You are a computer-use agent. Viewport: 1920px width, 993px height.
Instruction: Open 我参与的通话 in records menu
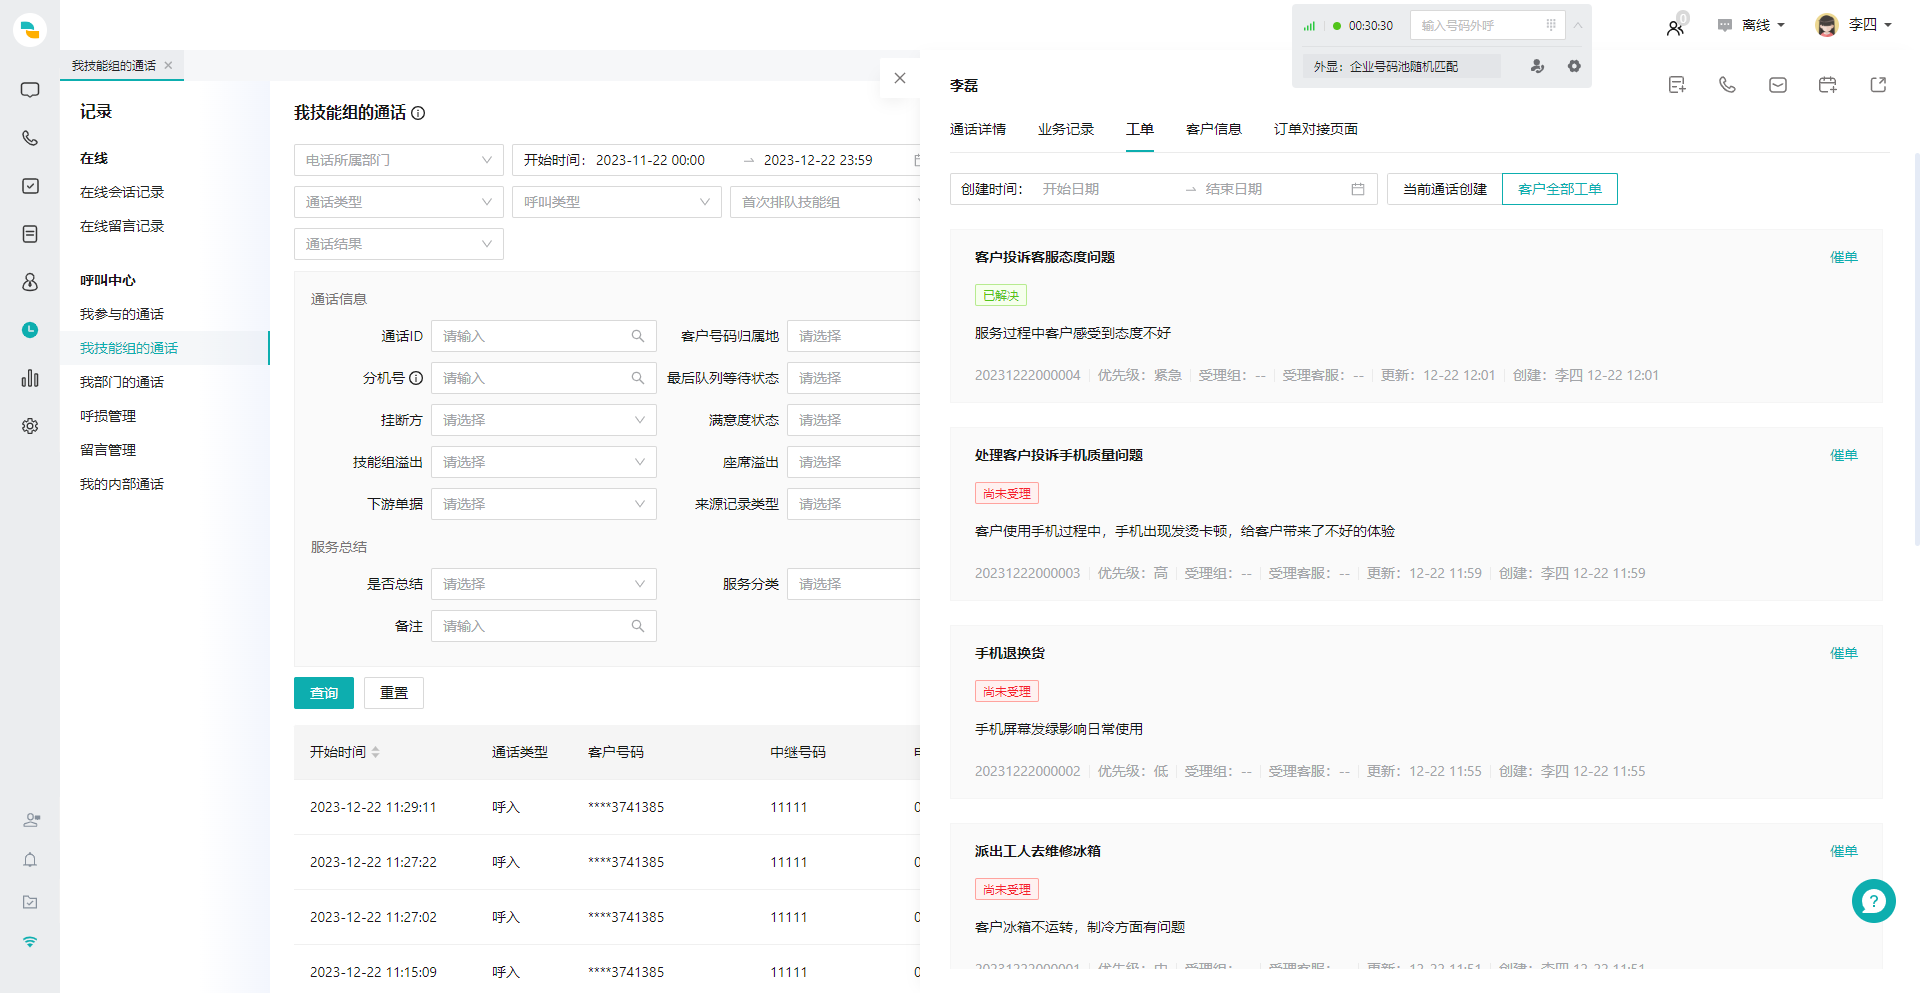point(122,314)
